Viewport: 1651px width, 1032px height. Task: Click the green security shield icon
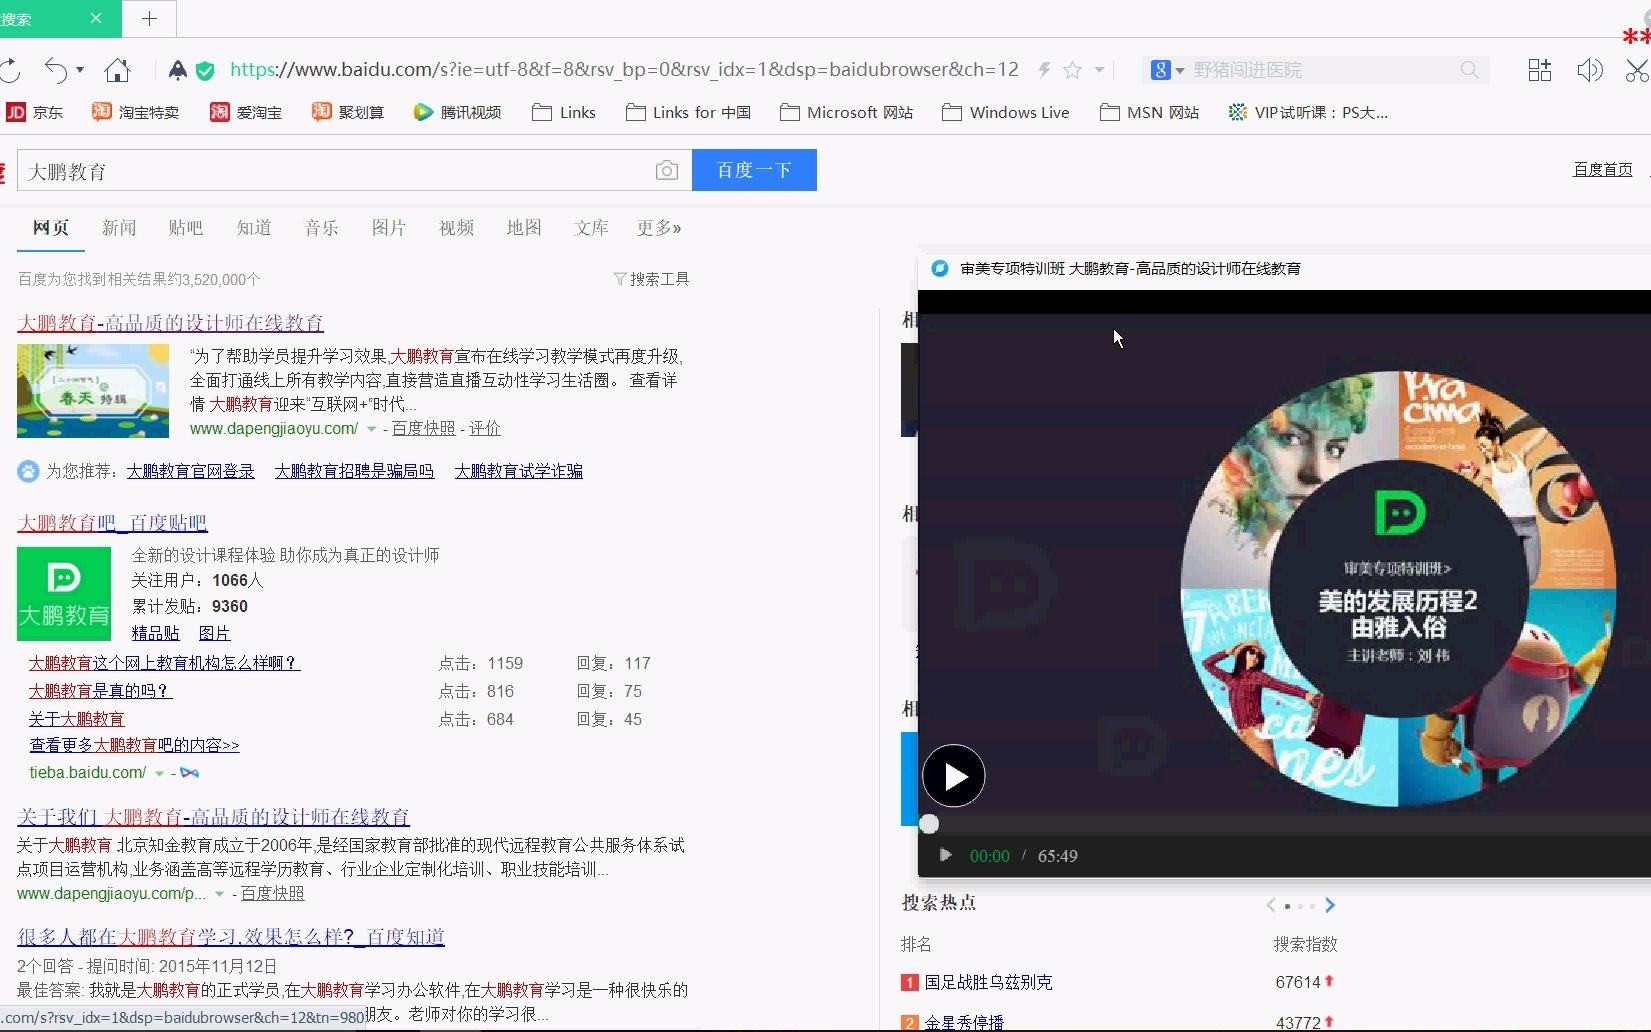click(205, 70)
